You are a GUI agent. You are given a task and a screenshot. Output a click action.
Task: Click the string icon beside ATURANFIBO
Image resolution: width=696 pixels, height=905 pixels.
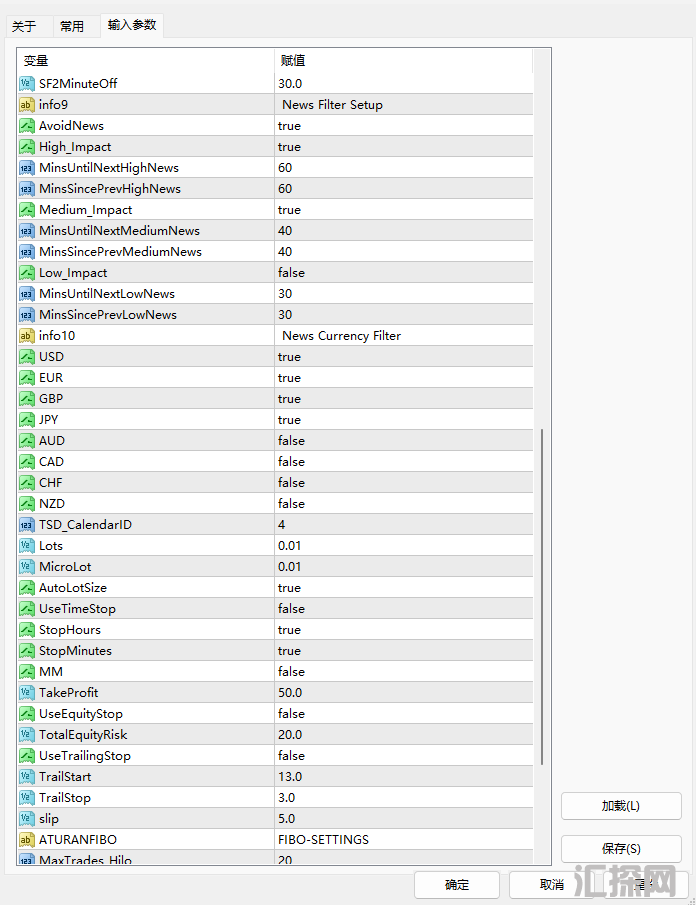point(27,840)
